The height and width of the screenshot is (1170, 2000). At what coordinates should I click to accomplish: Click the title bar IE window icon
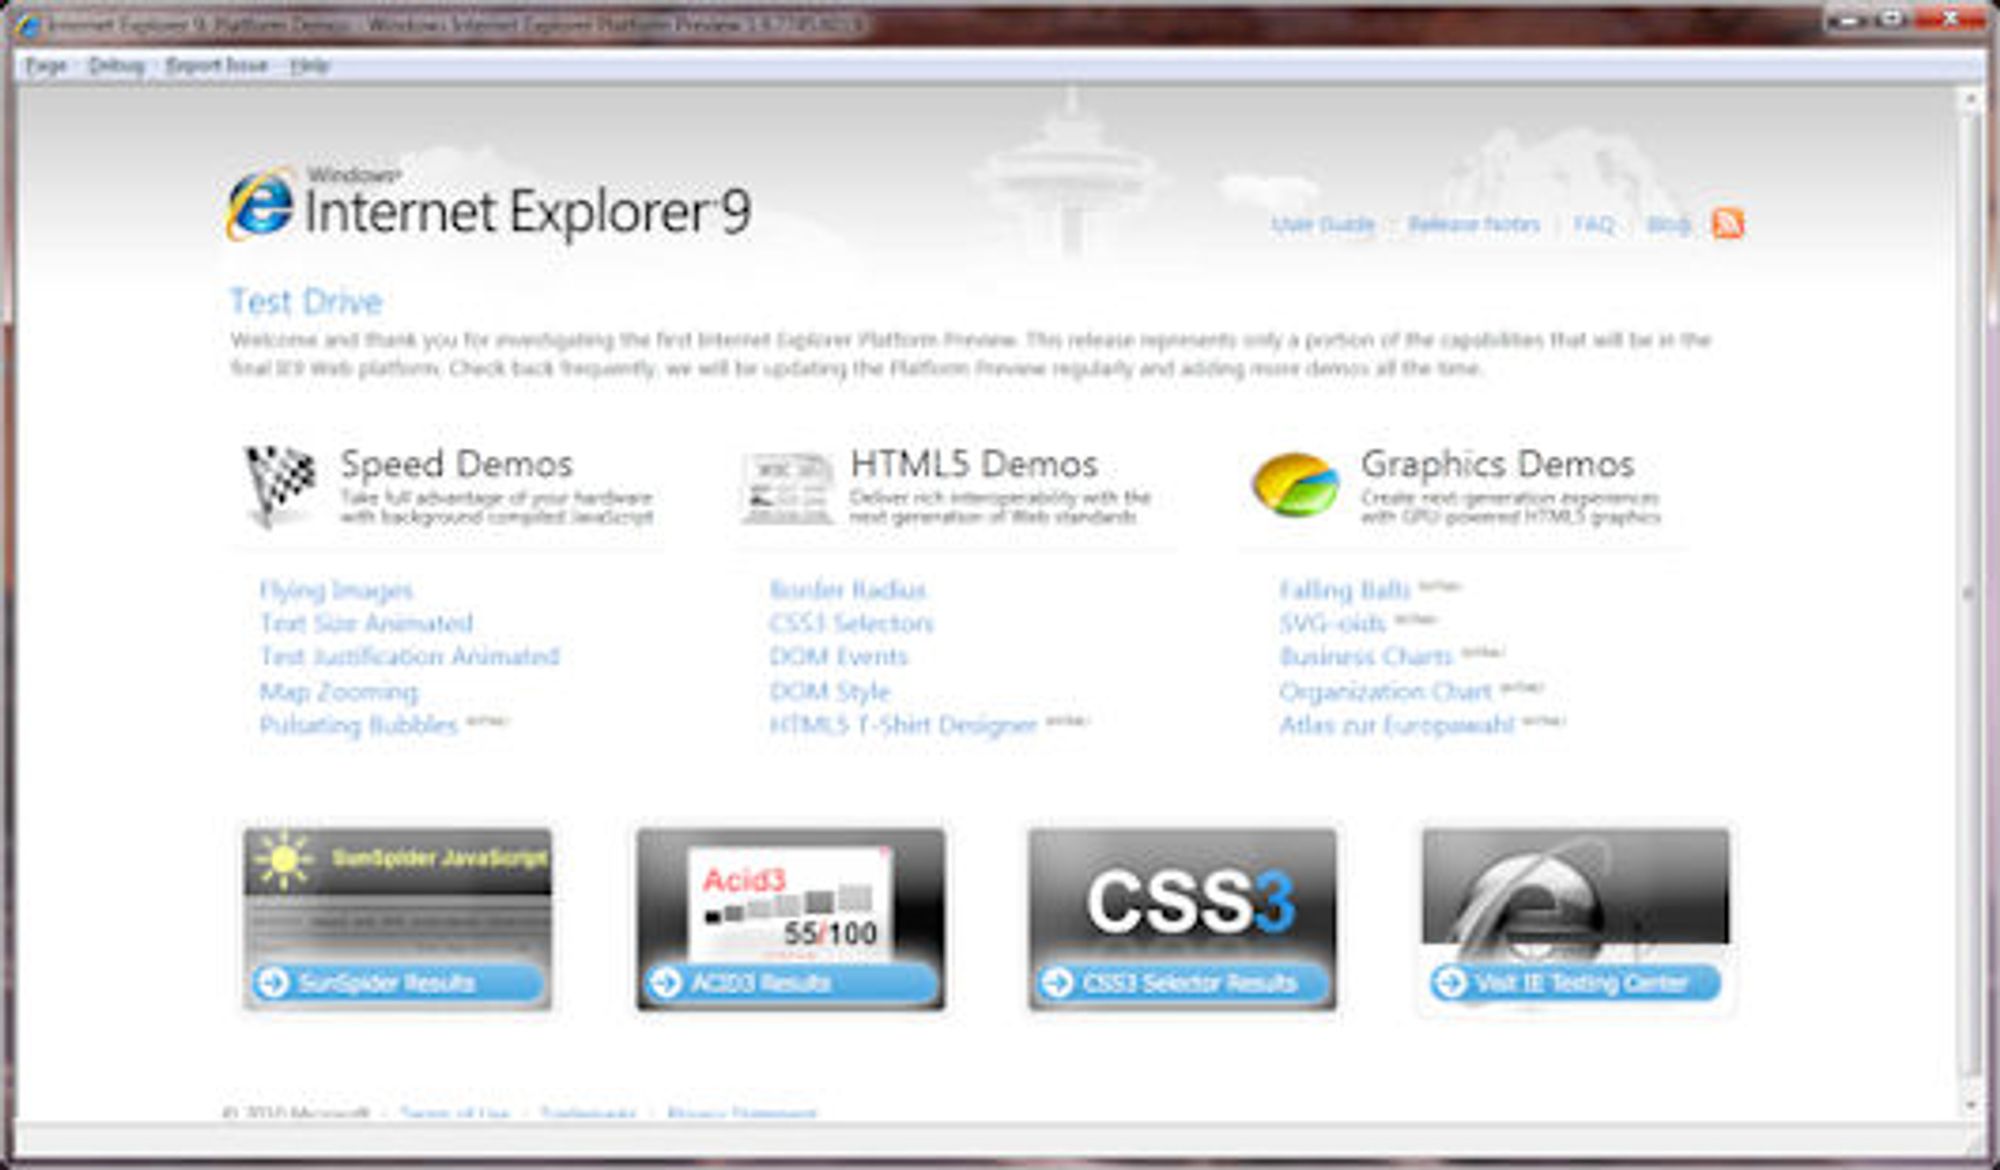[x=29, y=25]
